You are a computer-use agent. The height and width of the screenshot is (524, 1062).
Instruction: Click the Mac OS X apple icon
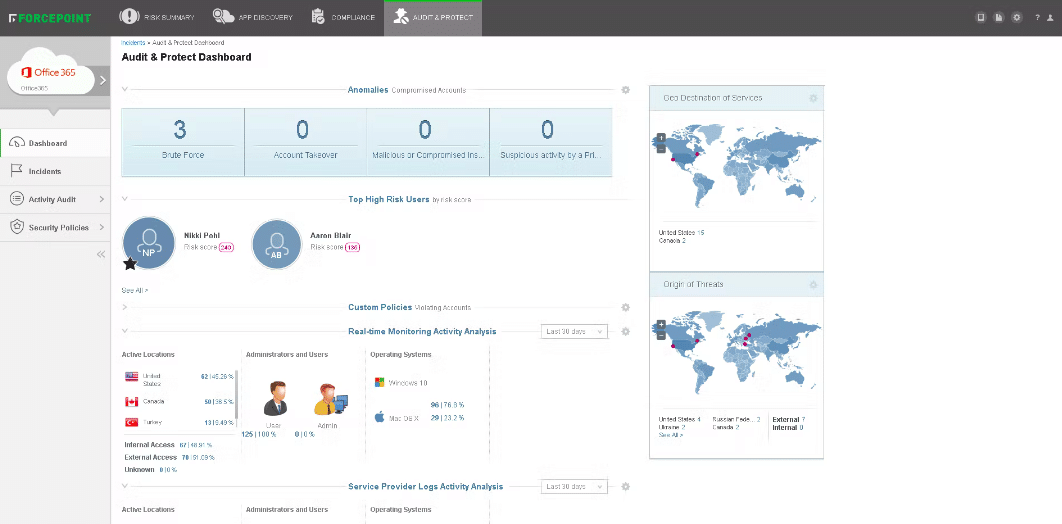[380, 416]
